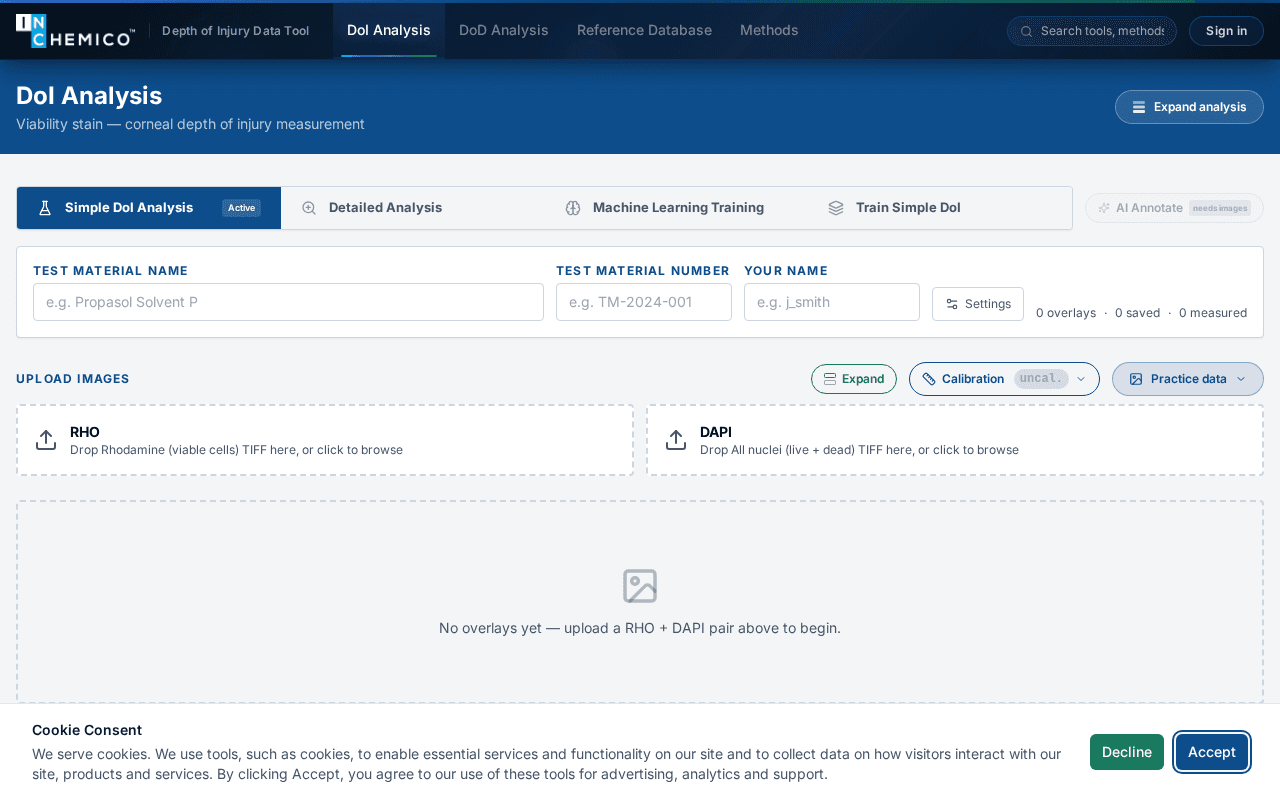This screenshot has height=800, width=1280.
Task: Click the AI Annotate button
Action: coord(1174,208)
